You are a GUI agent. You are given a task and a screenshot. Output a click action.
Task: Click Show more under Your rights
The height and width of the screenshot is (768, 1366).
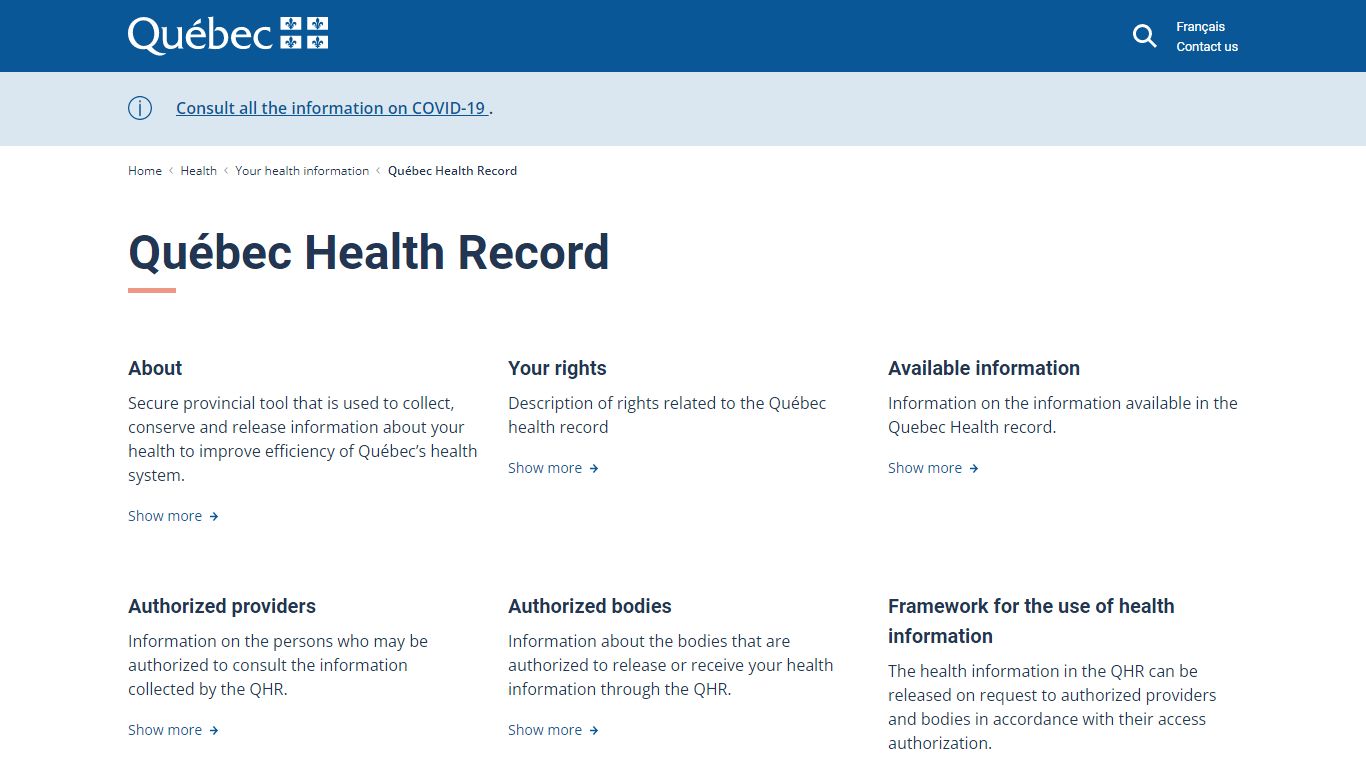[553, 468]
